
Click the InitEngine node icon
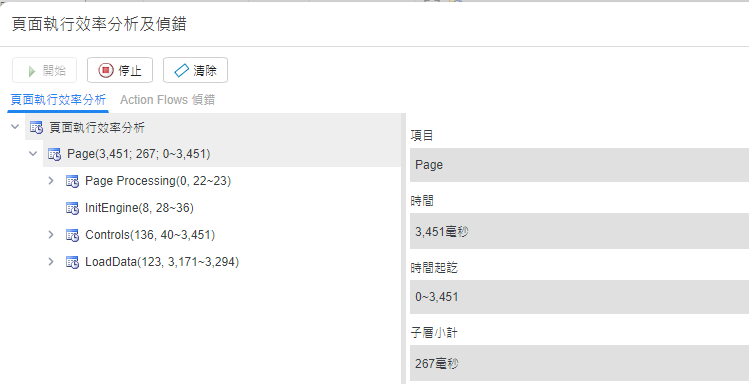pyautogui.click(x=72, y=208)
